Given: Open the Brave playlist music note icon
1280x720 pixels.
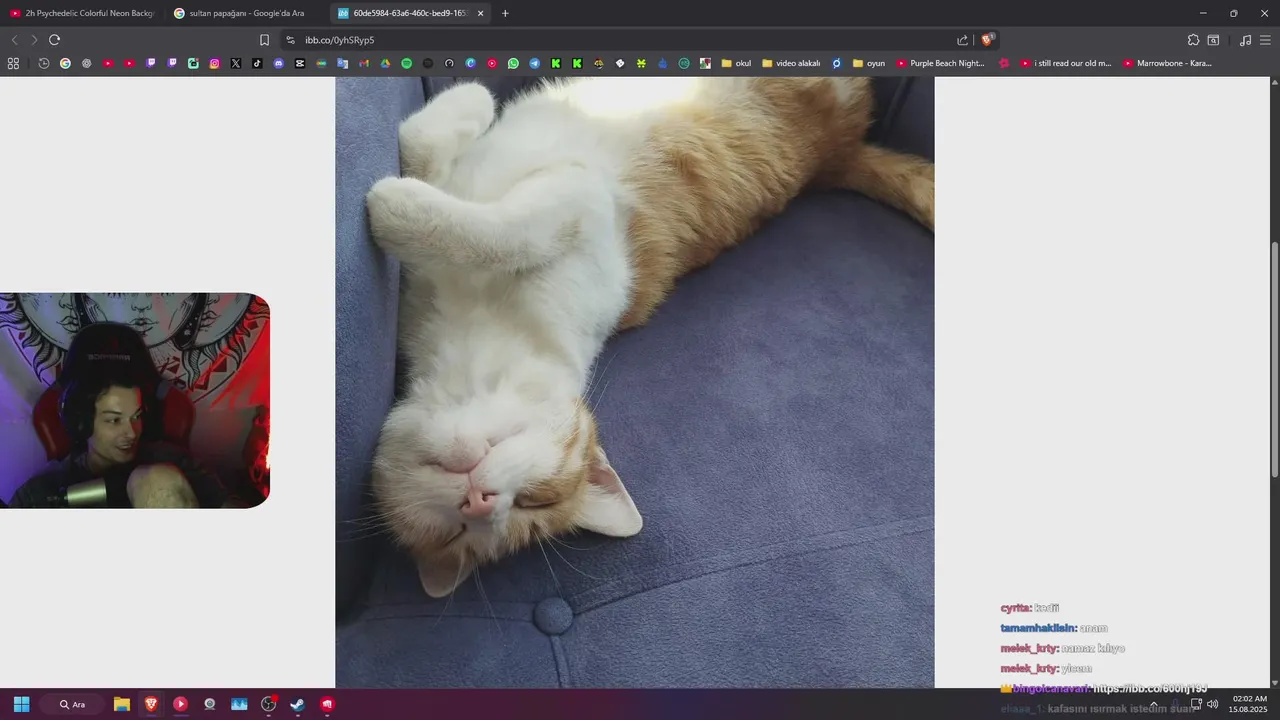Looking at the screenshot, I should tap(1245, 40).
